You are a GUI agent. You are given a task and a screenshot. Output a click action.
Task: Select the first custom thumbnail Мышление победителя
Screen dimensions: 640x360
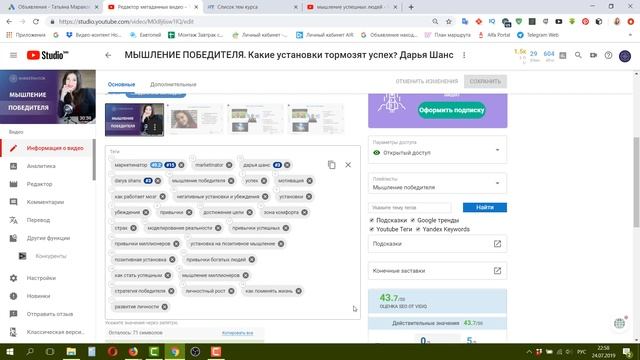pyautogui.click(x=134, y=120)
